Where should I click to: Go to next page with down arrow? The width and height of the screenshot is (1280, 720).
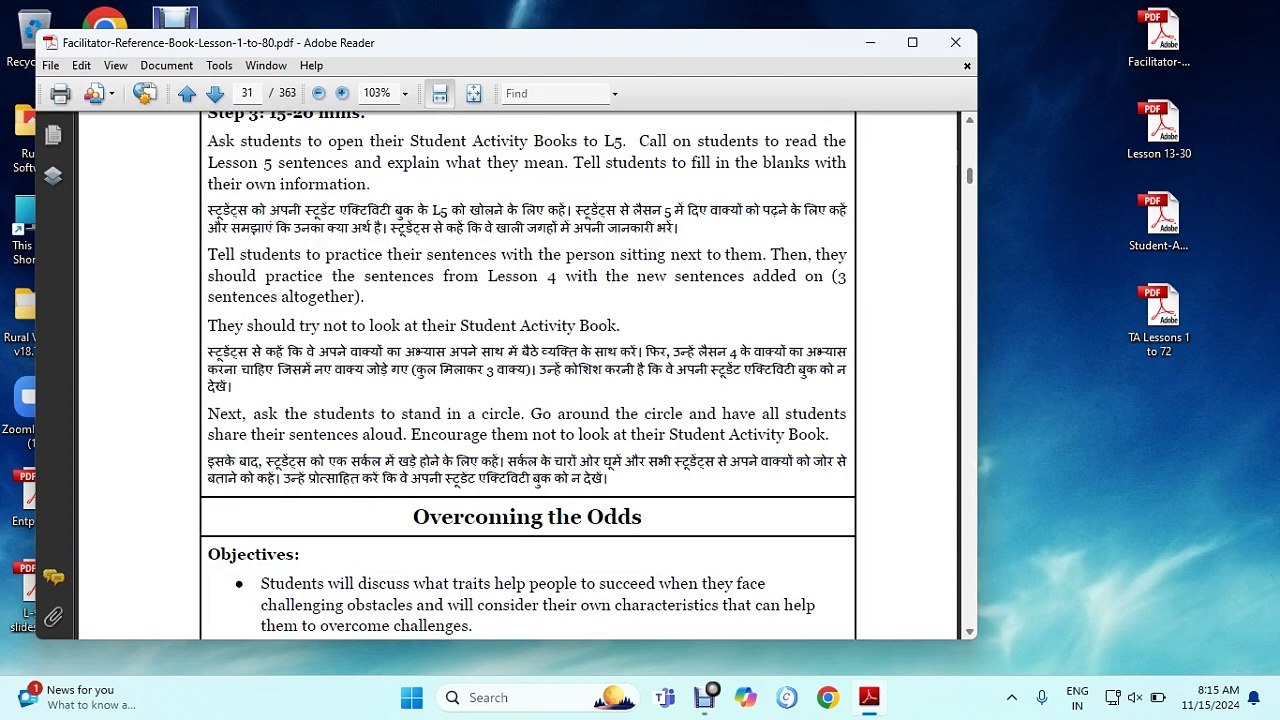pyautogui.click(x=215, y=94)
